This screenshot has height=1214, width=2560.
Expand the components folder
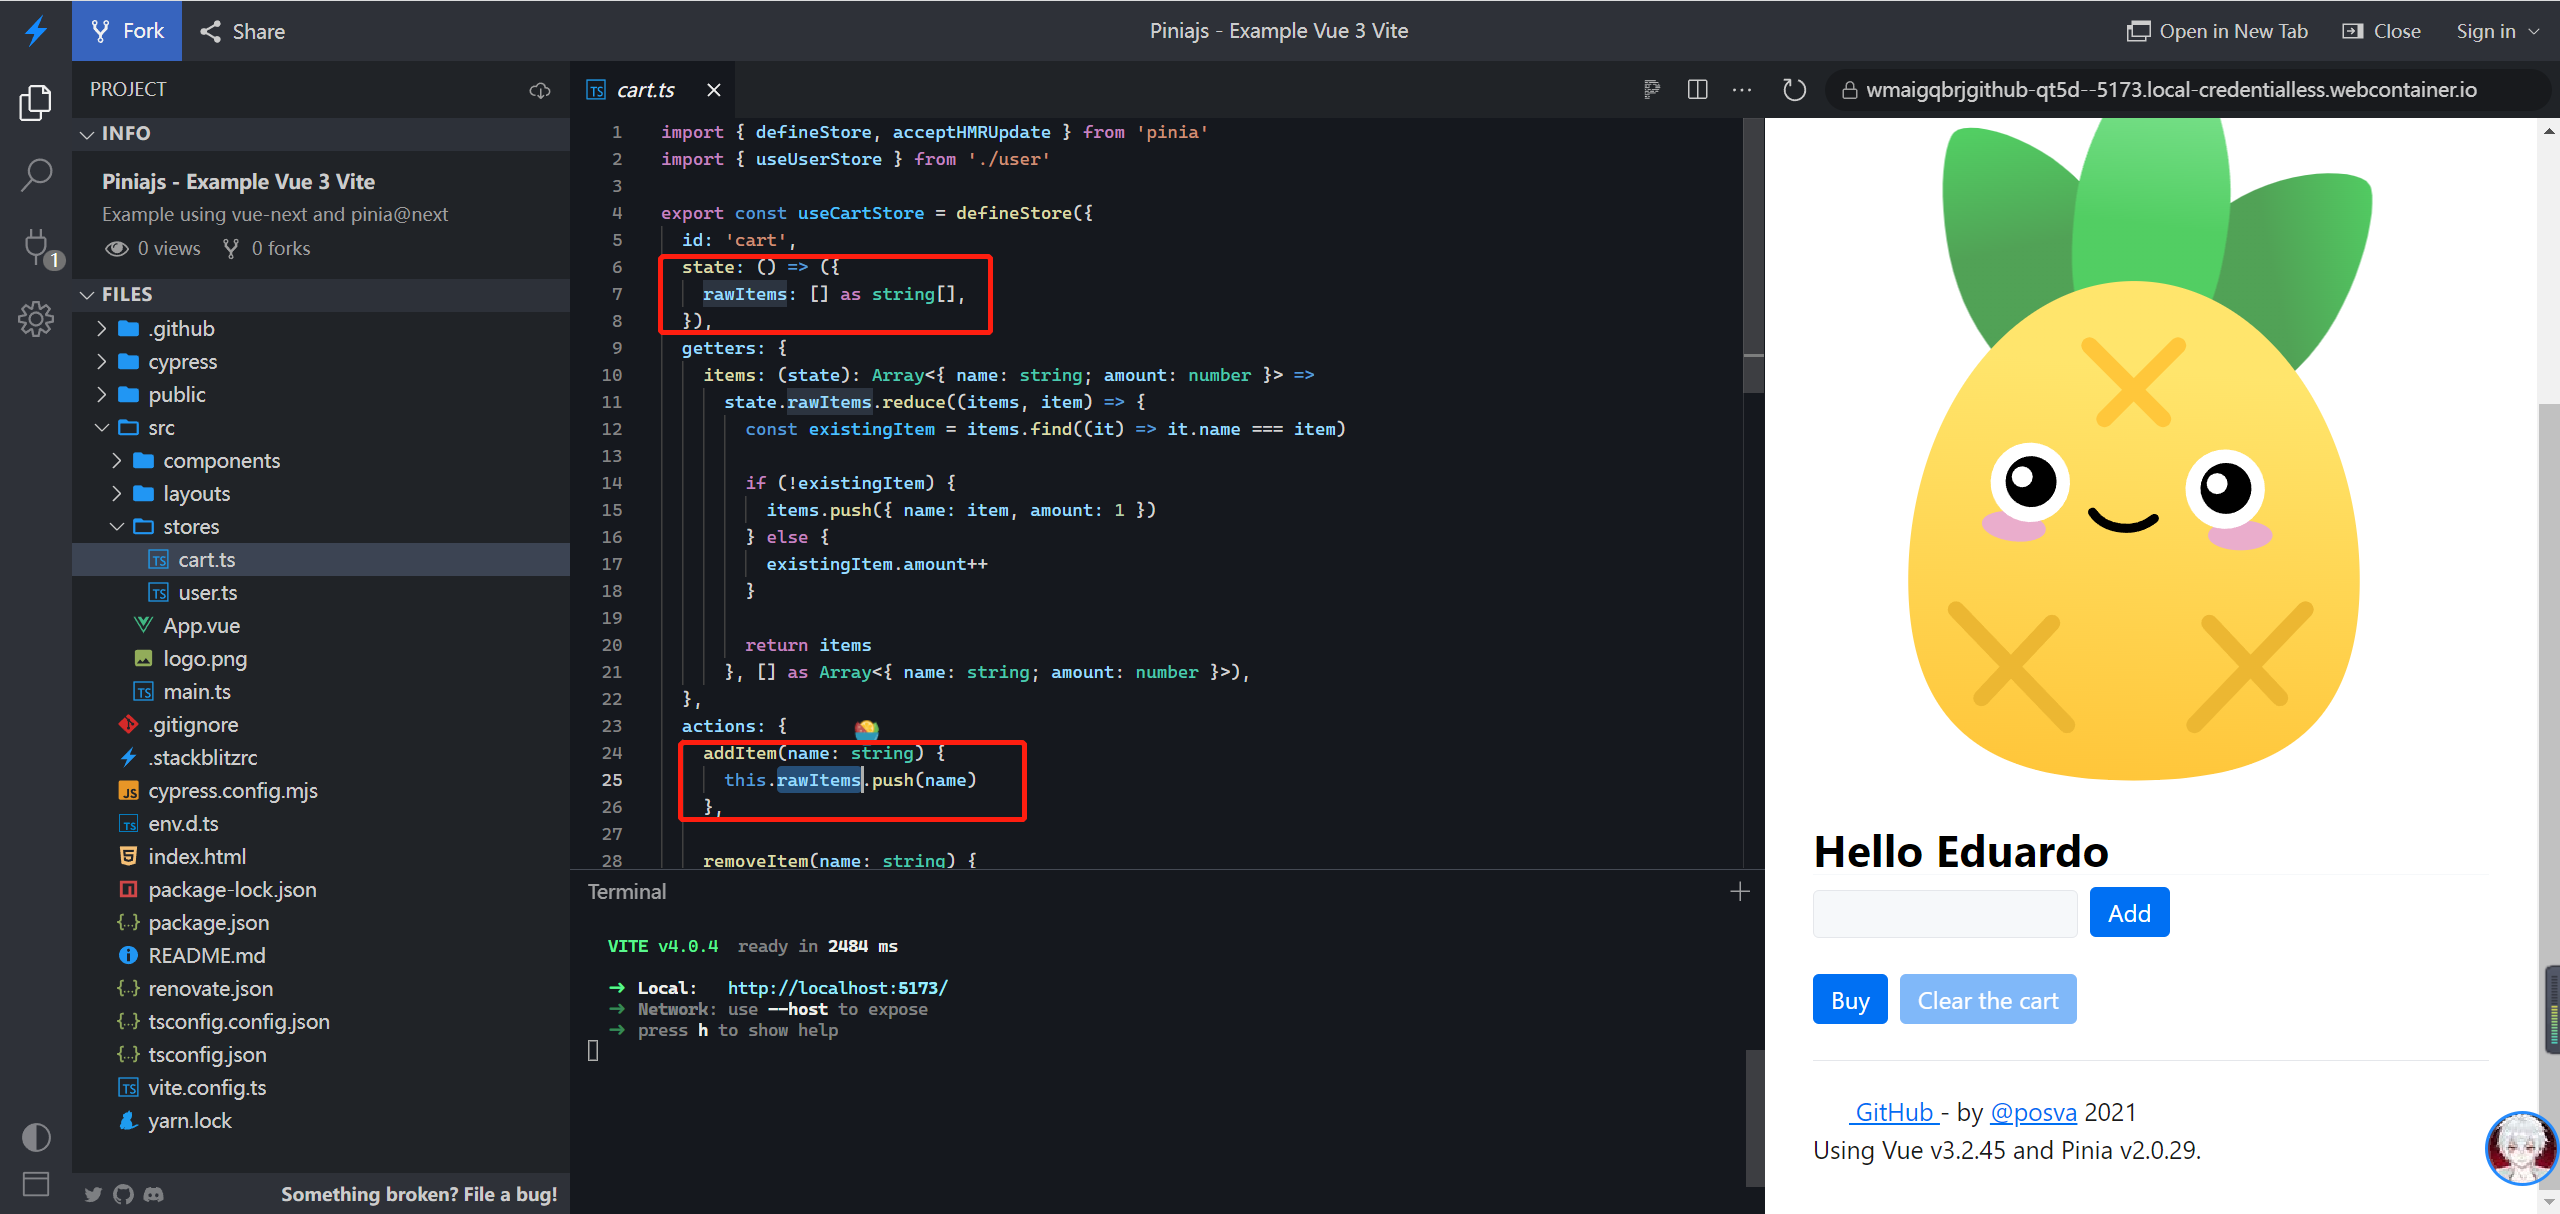click(221, 461)
